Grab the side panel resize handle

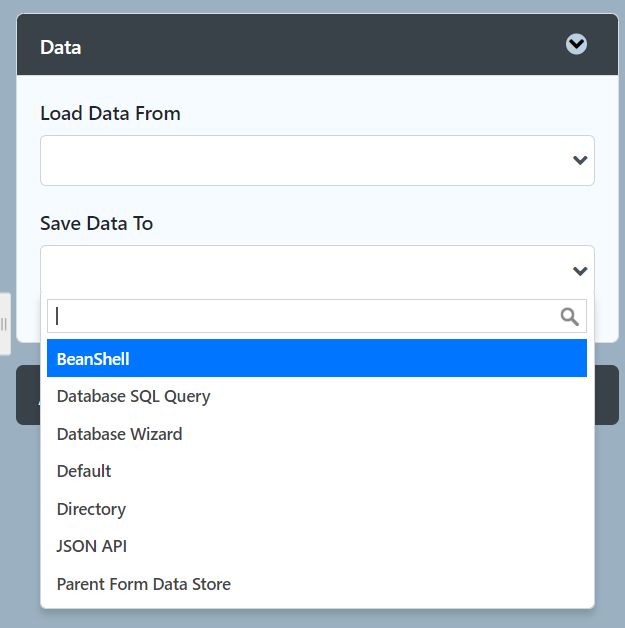(x=4, y=324)
